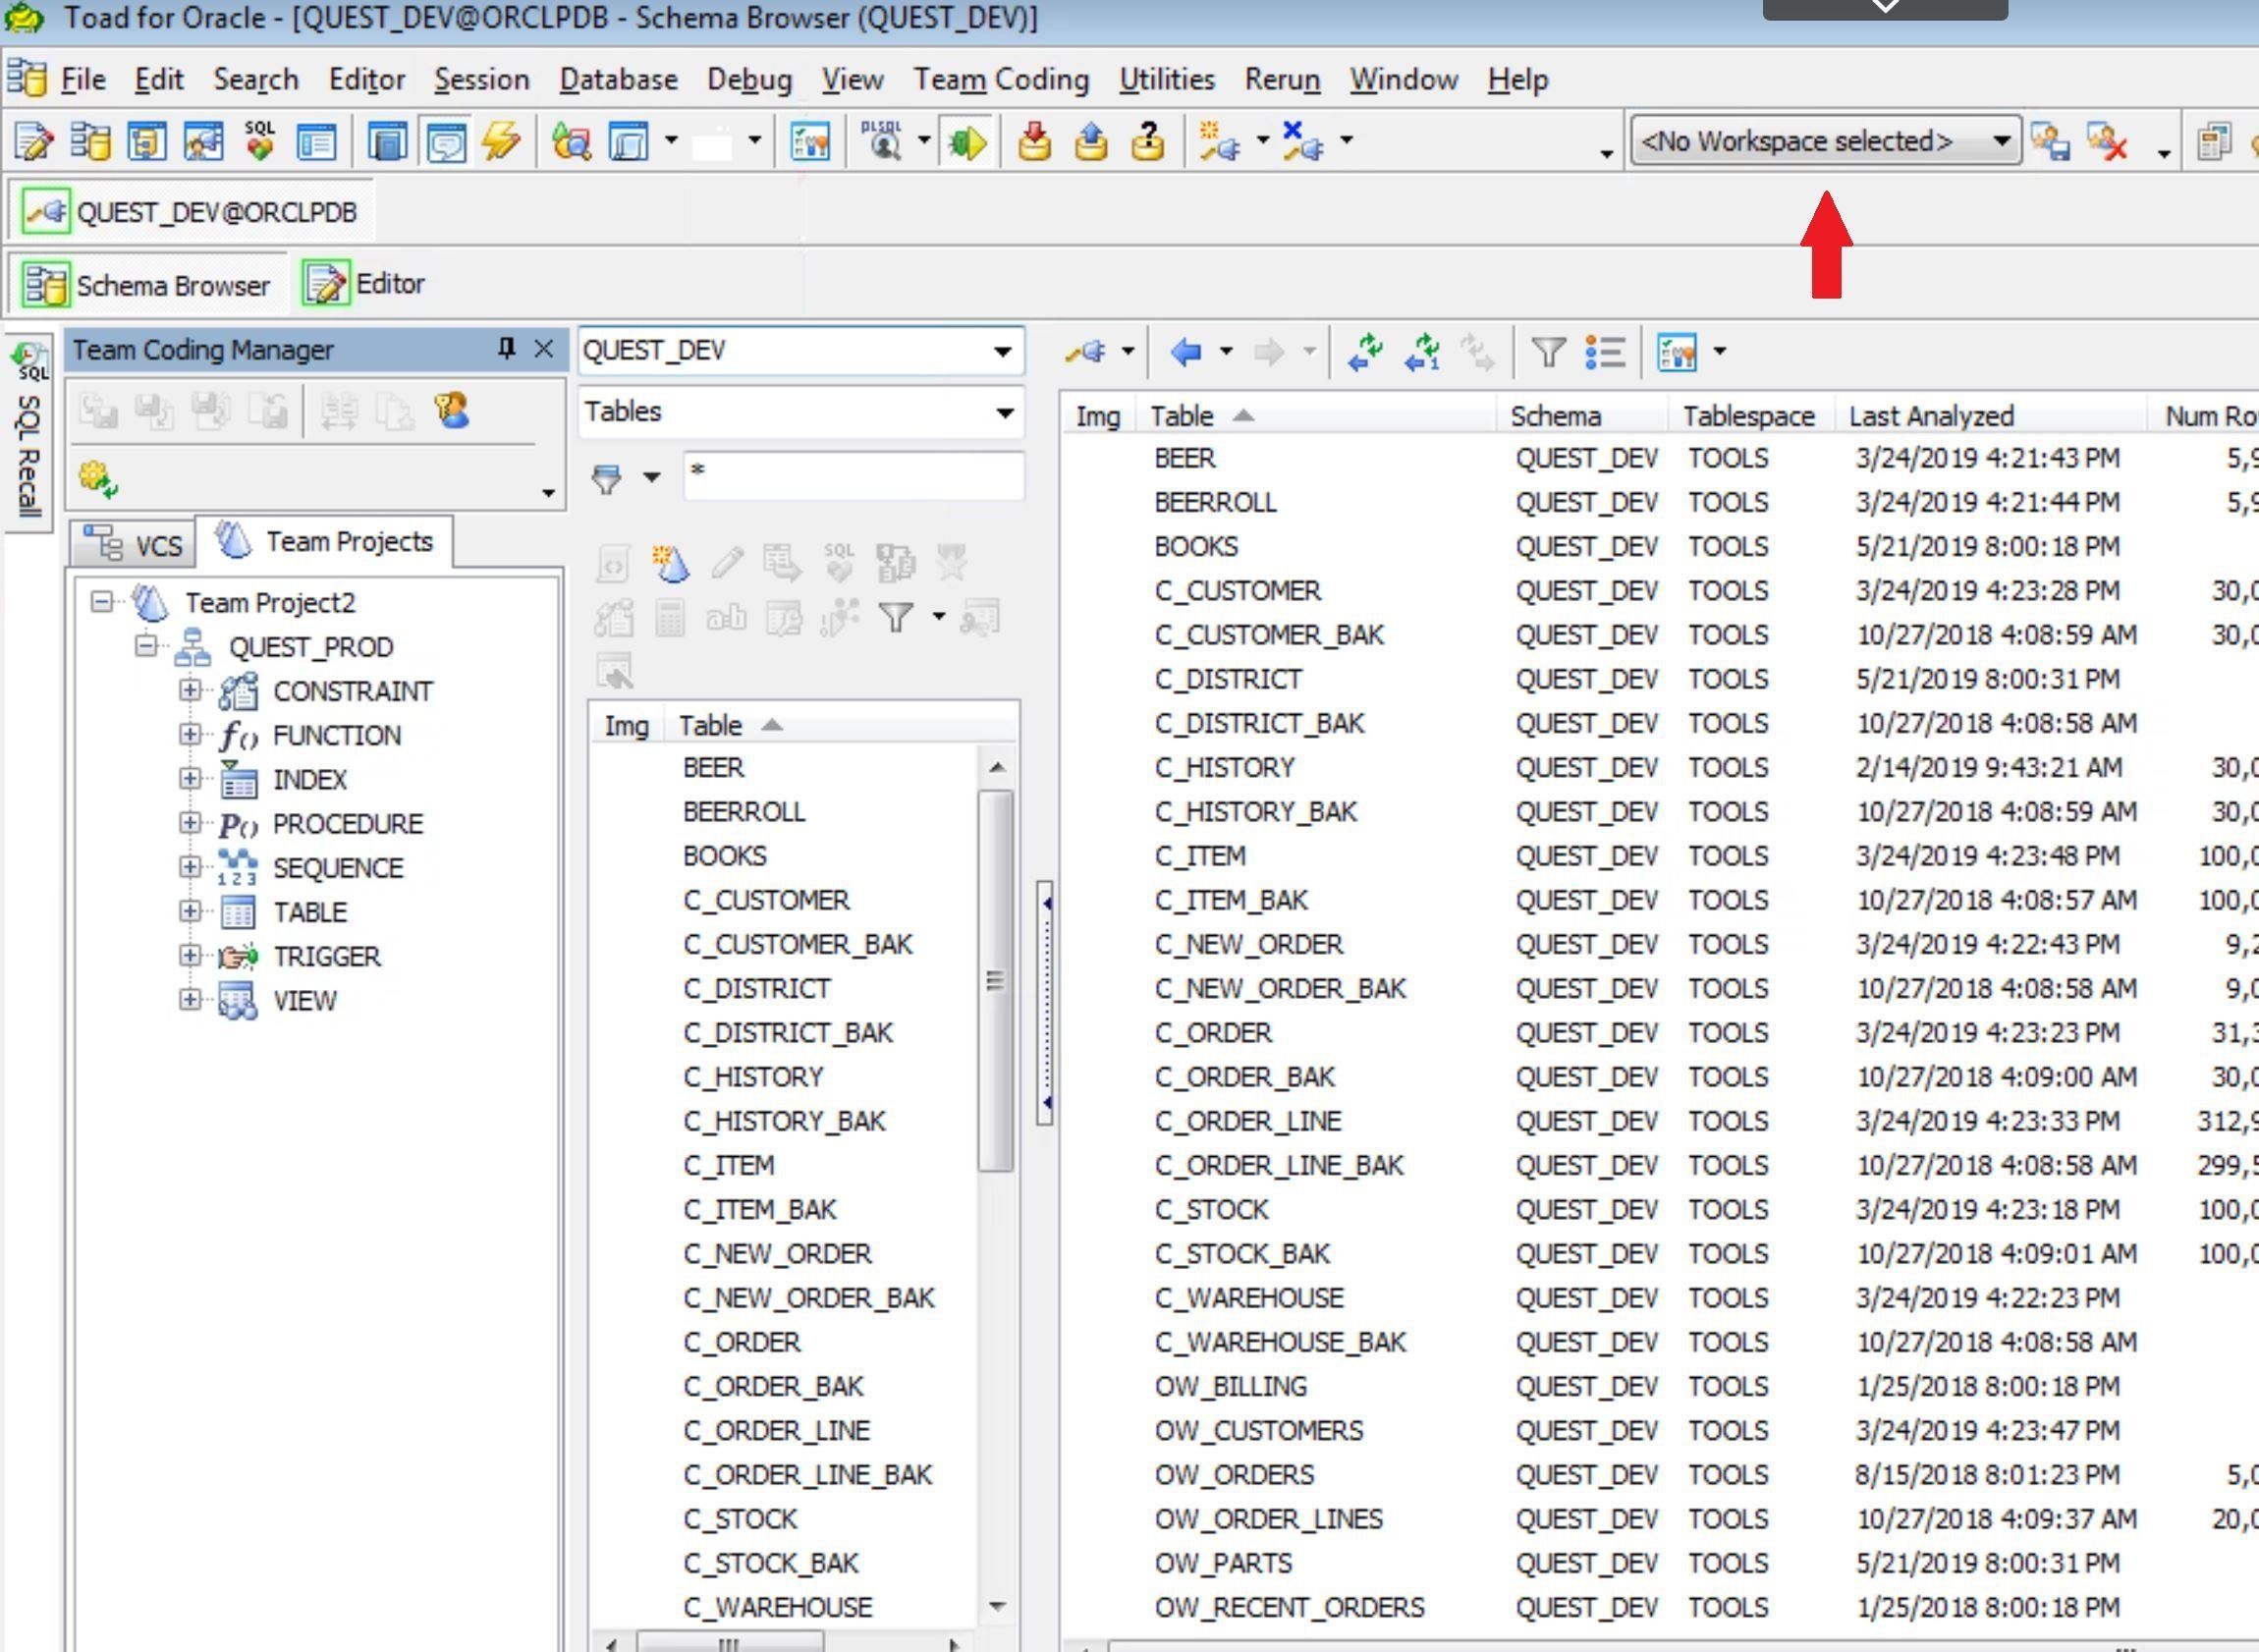This screenshot has height=1652, width=2259.
Task: Click the delete workspace icon
Action: pos(2107,142)
